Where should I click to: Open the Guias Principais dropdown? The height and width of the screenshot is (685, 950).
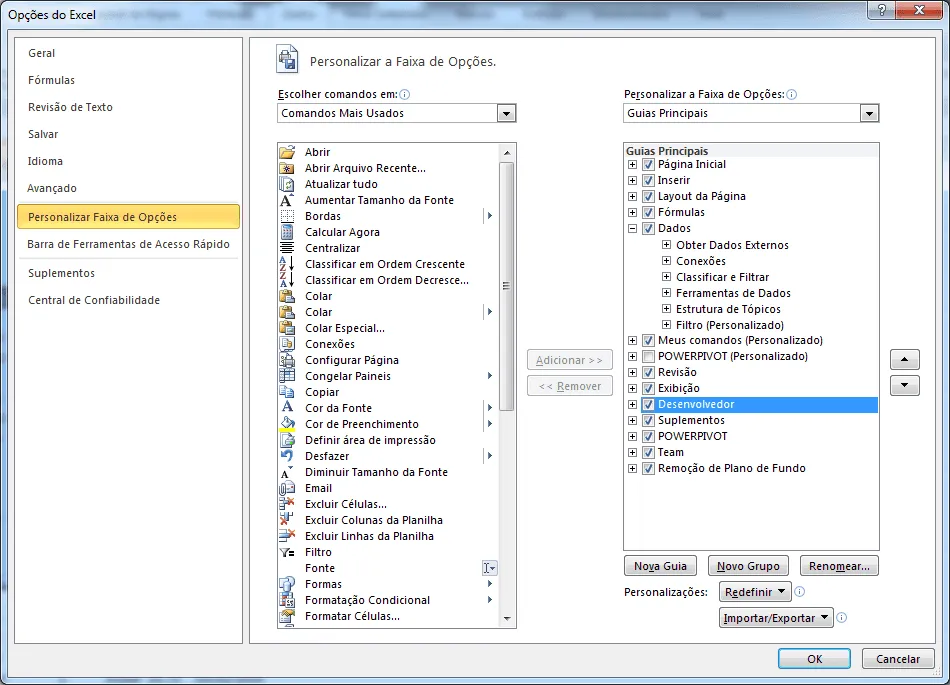click(x=869, y=113)
